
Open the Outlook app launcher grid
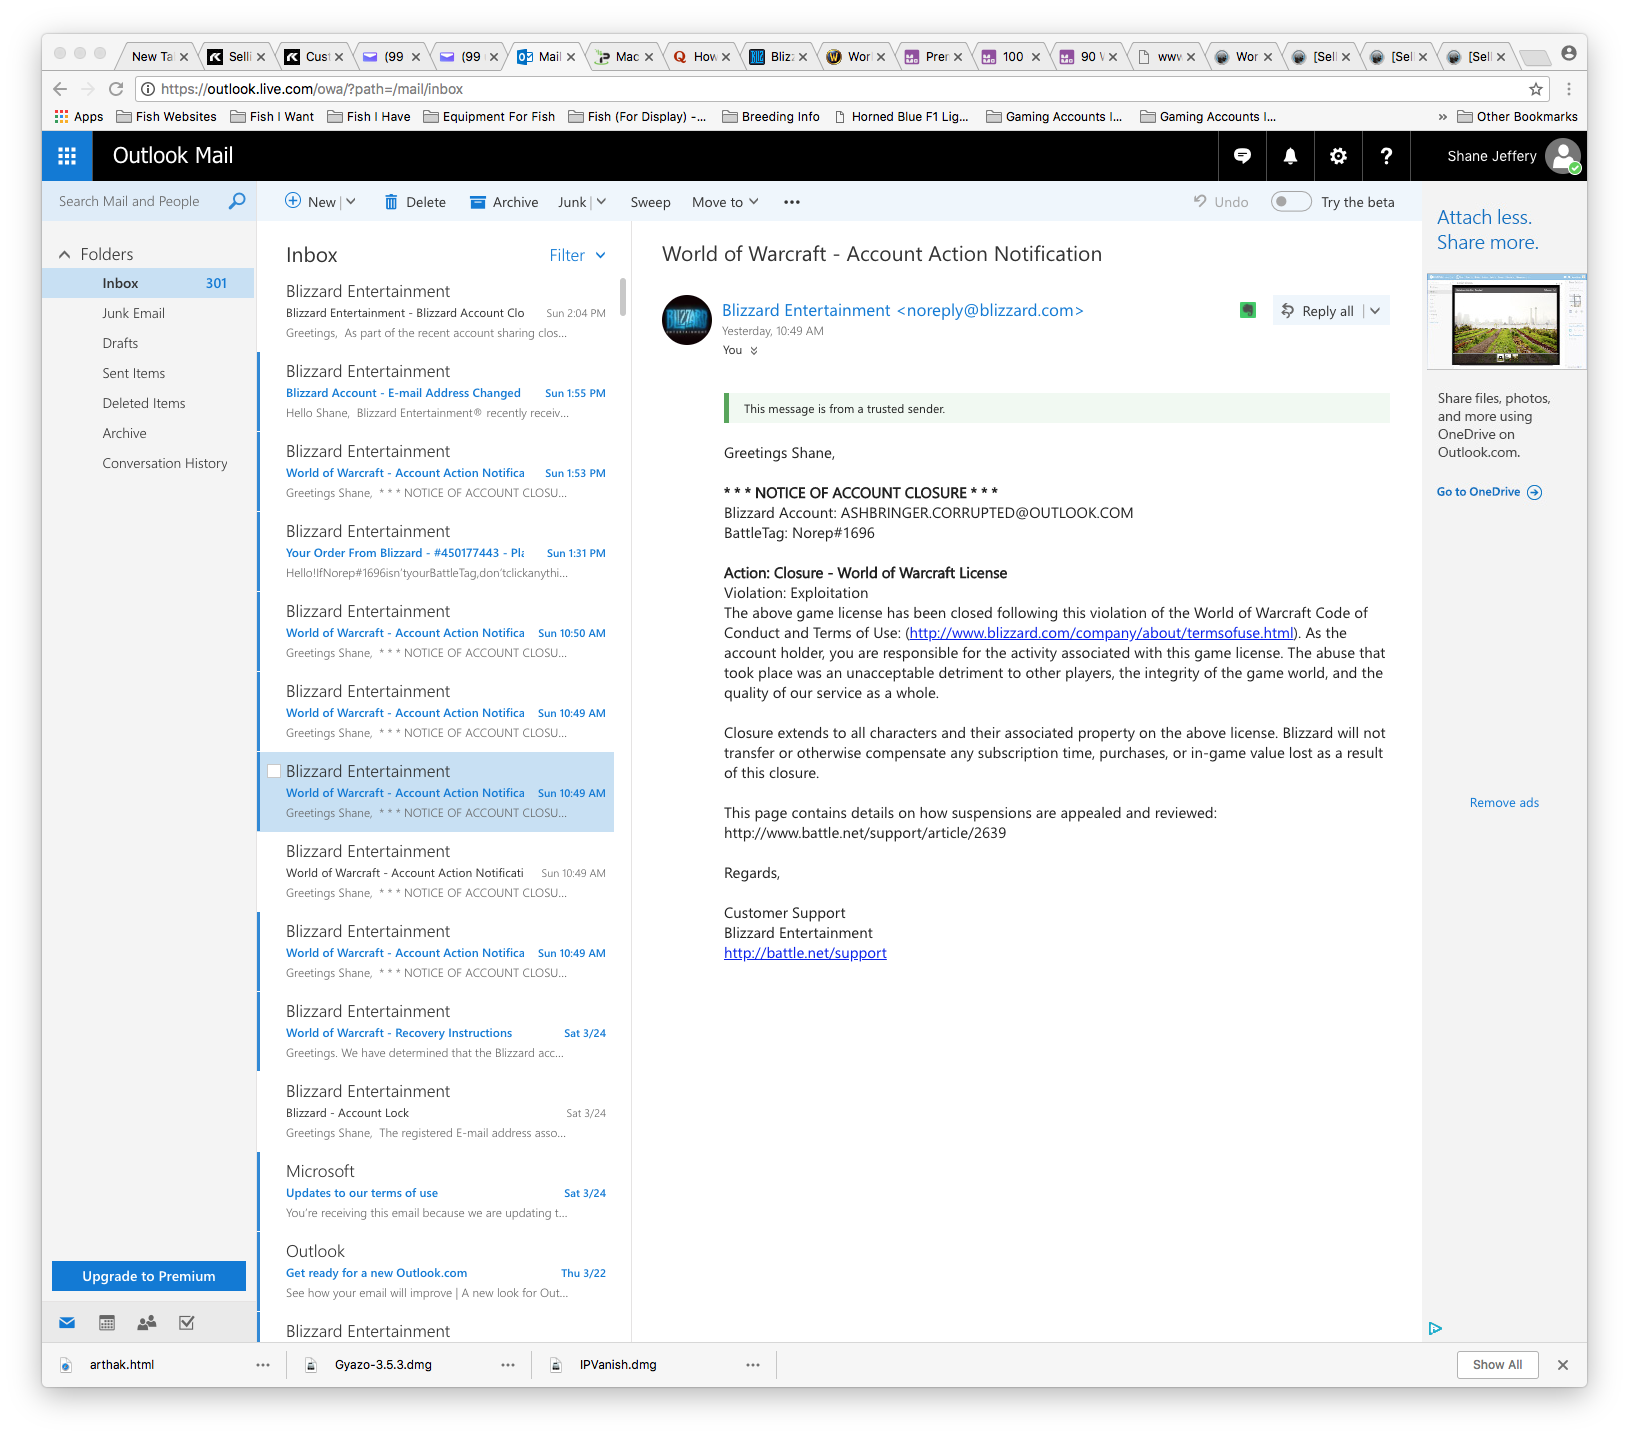click(x=67, y=156)
